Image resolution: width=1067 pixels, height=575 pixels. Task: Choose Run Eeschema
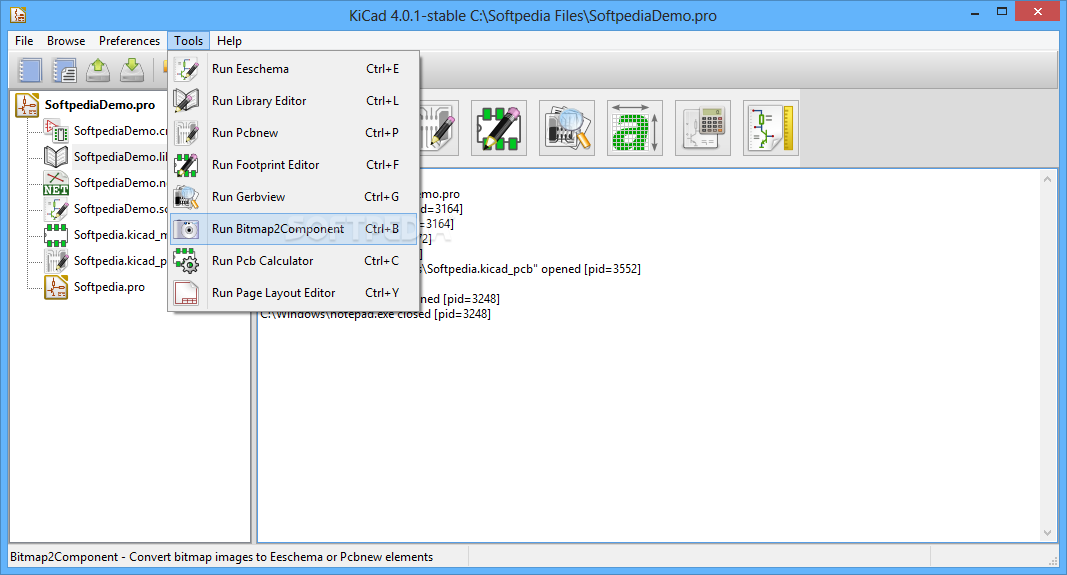point(293,69)
